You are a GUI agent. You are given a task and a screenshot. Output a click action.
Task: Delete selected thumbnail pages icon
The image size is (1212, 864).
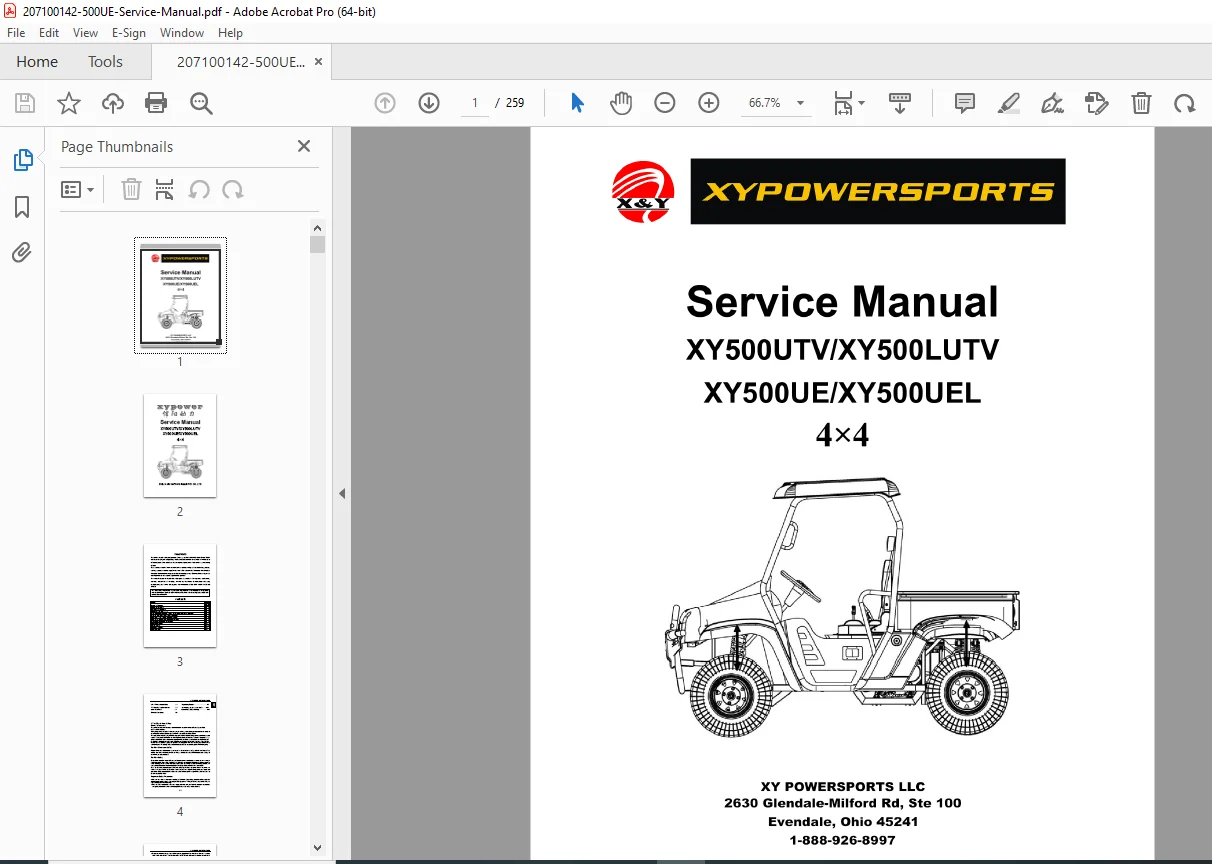coord(131,190)
